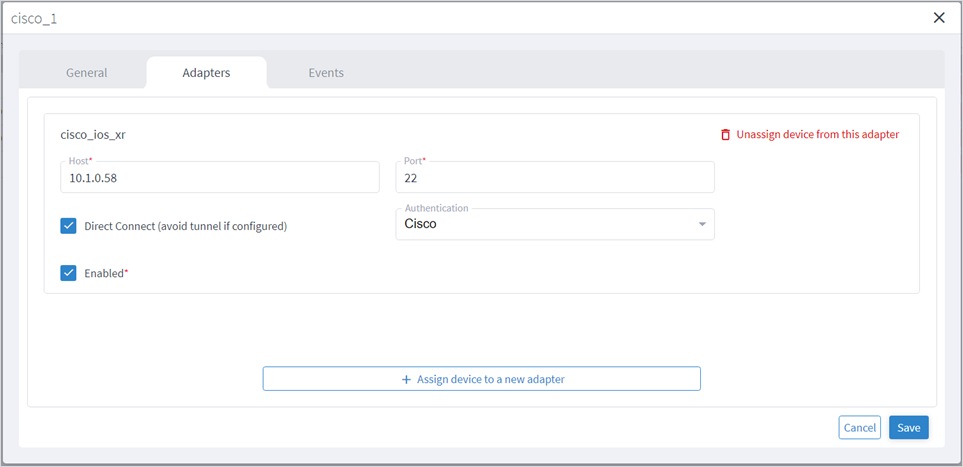Focus the Port field containing 22
963x467 pixels.
point(555,177)
